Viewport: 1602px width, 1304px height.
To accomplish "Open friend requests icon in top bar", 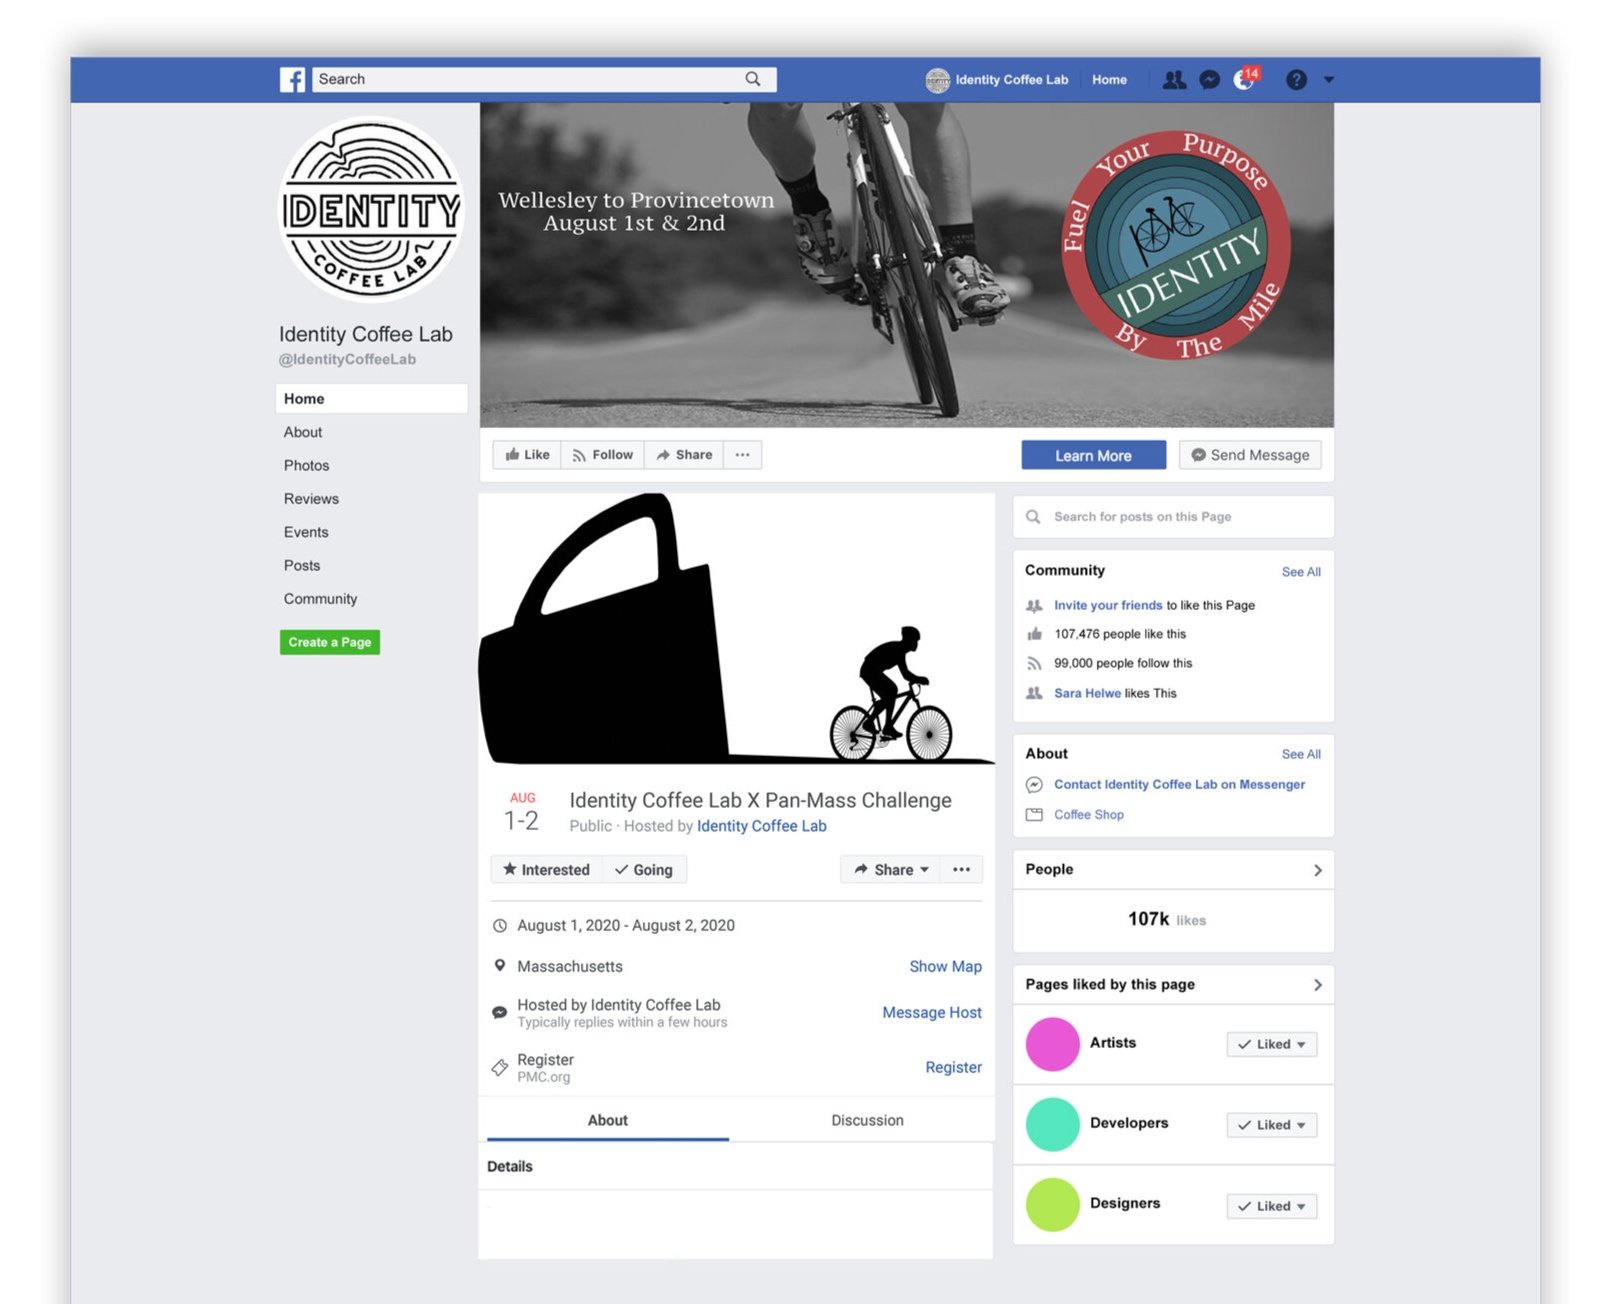I will [x=1174, y=80].
